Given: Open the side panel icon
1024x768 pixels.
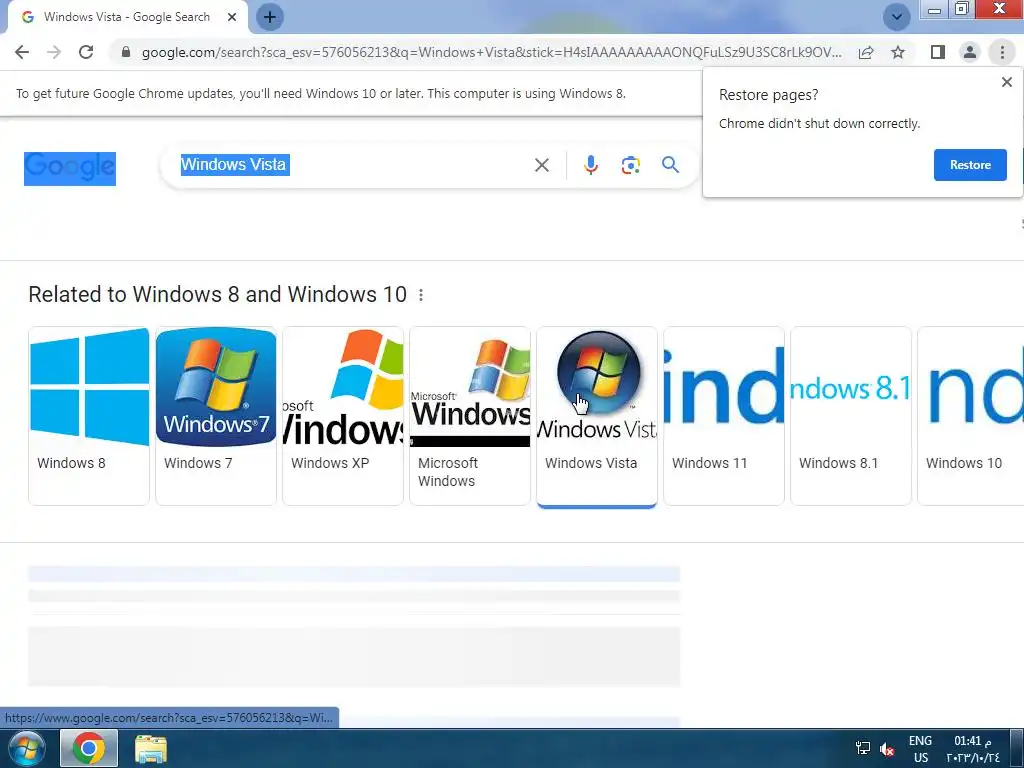Looking at the screenshot, I should [938, 52].
